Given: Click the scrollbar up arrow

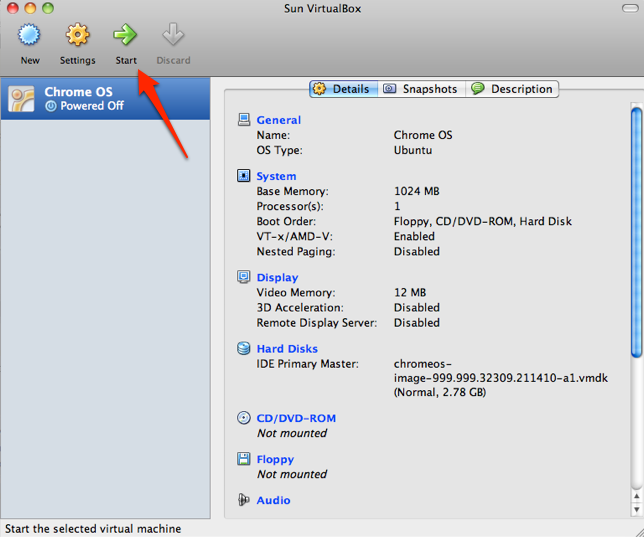Looking at the screenshot, I should pos(636,496).
